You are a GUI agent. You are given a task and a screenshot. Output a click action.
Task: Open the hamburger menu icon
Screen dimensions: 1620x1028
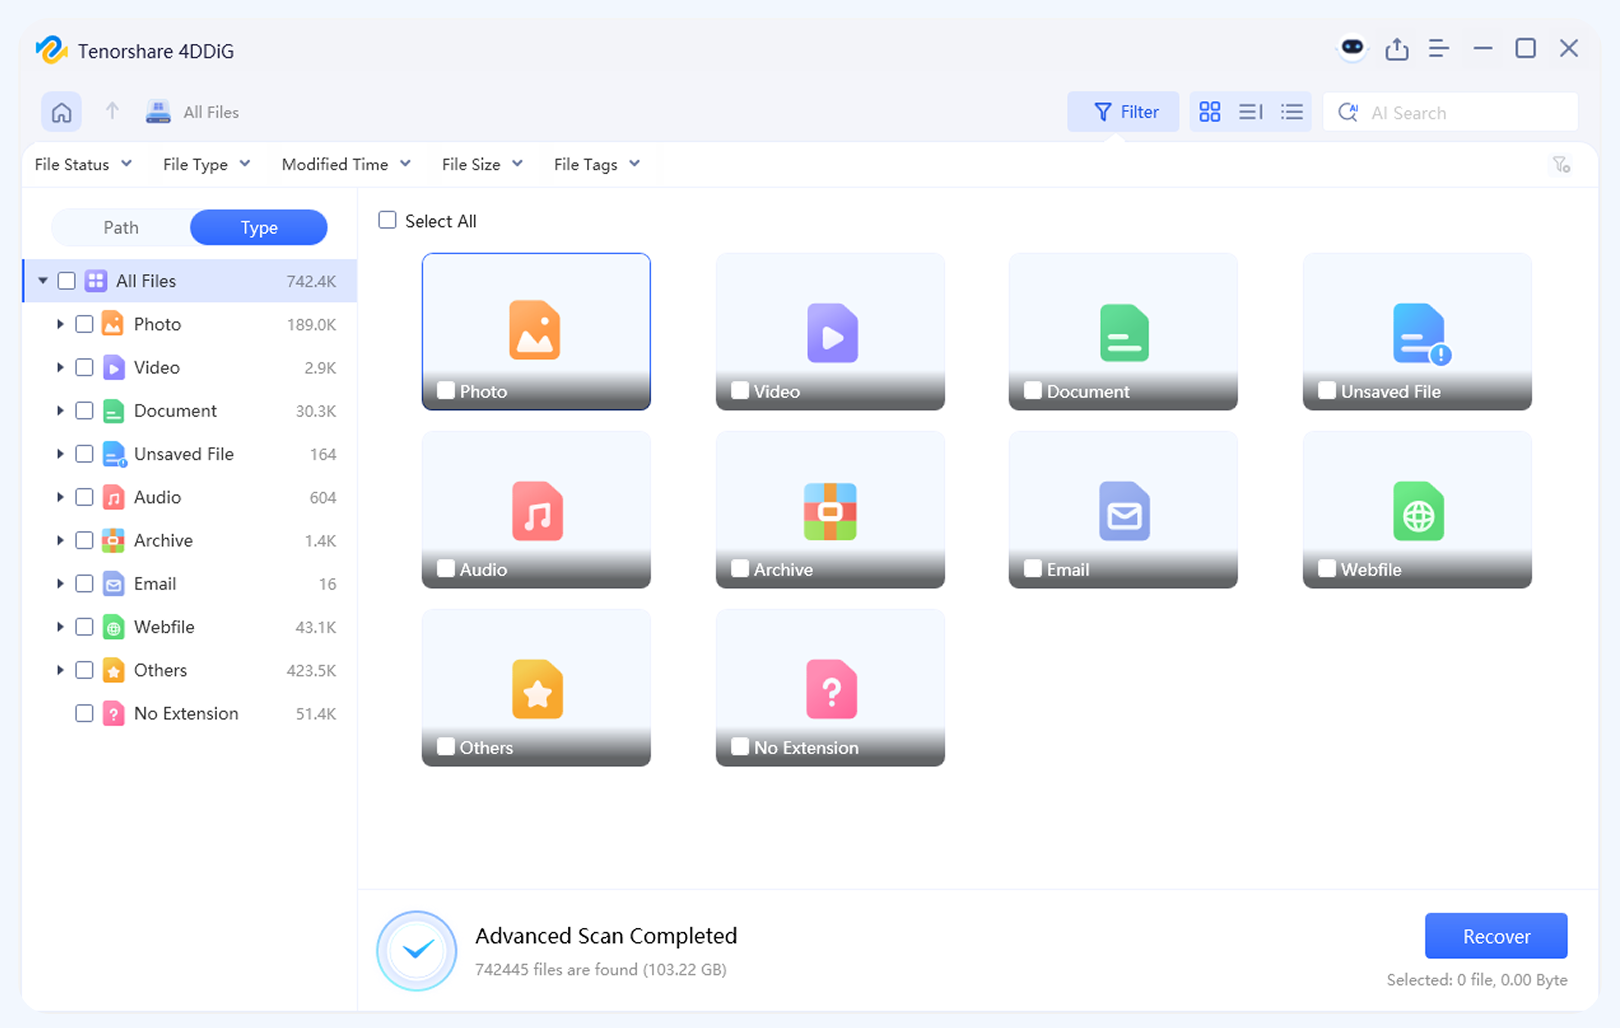1439,49
